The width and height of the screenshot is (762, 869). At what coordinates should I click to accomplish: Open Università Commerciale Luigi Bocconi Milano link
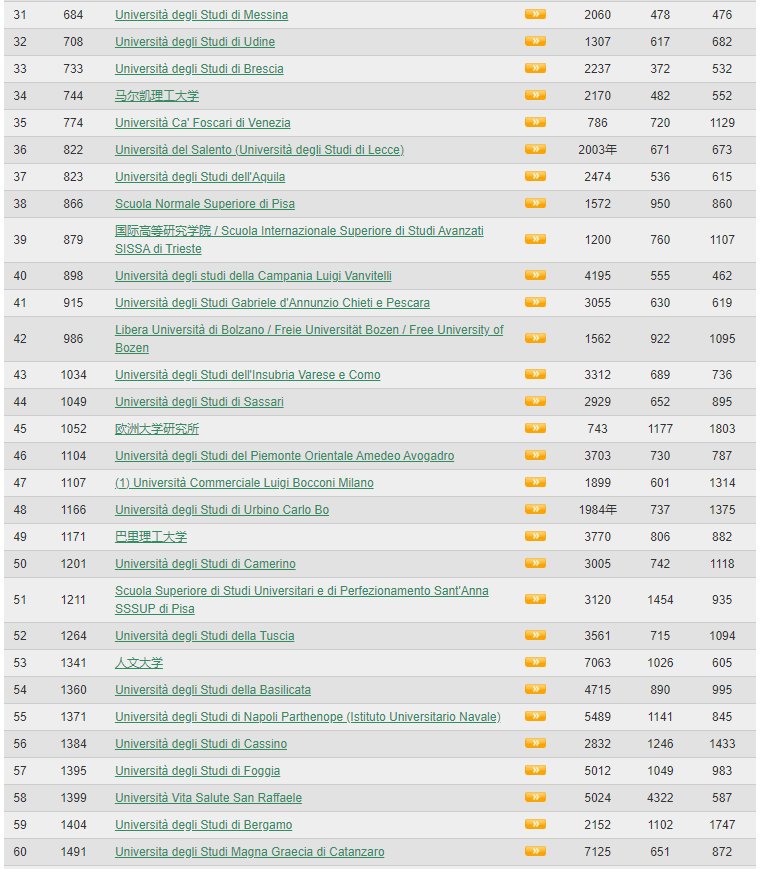[244, 483]
